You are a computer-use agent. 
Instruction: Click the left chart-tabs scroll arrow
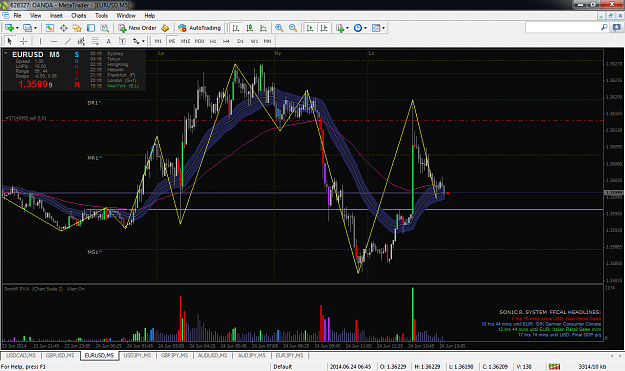612,355
